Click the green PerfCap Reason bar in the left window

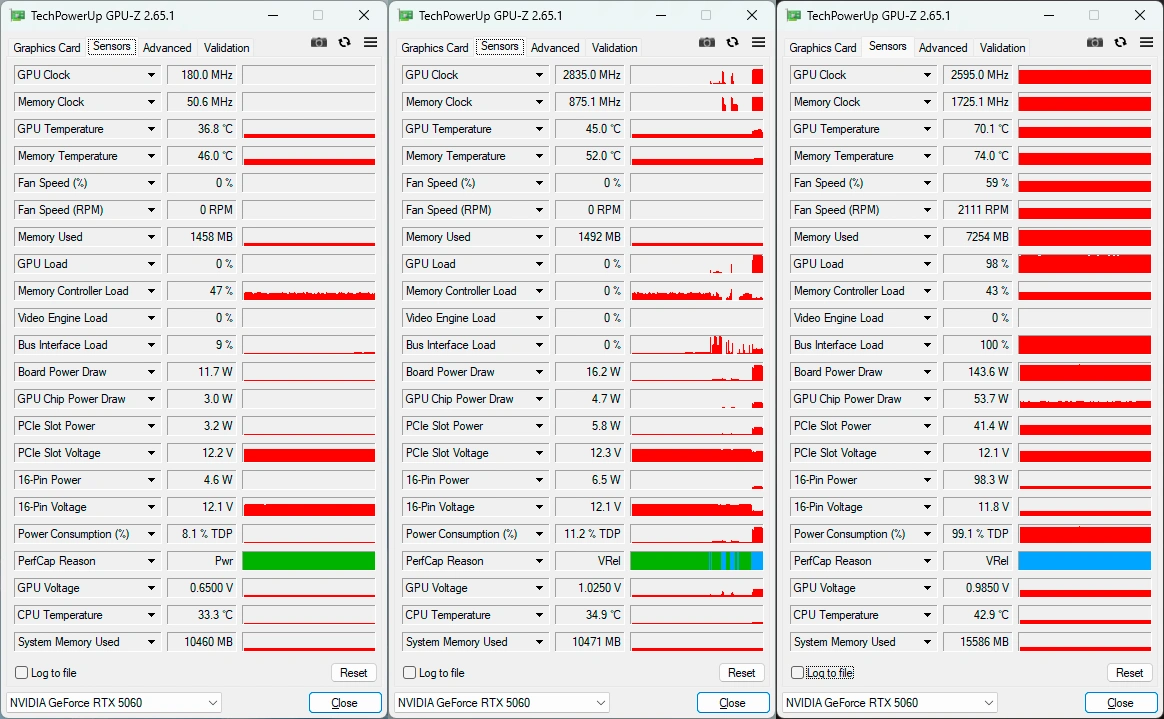coord(309,562)
